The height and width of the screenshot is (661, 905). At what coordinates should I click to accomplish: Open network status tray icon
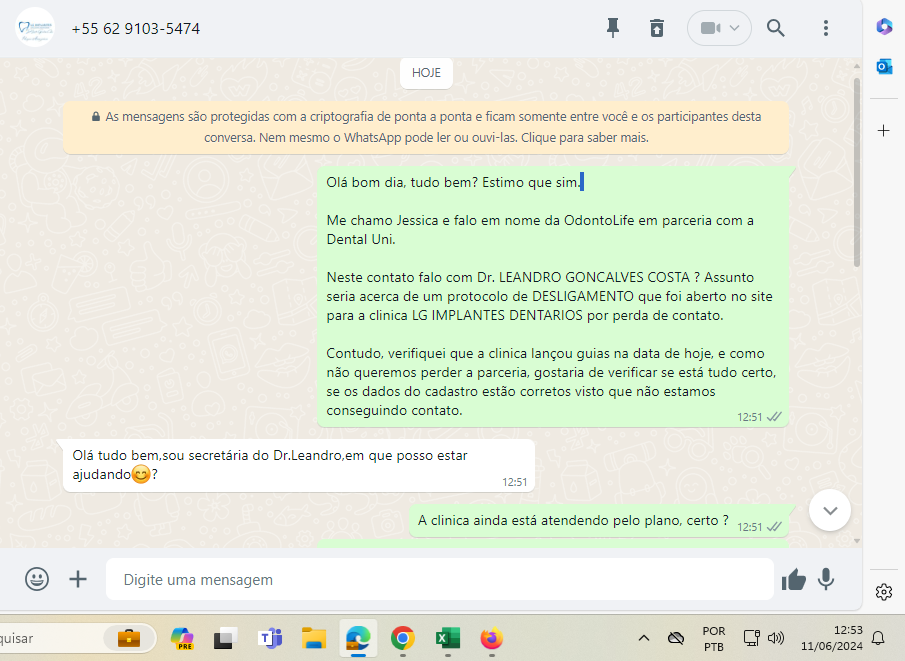[x=751, y=638]
